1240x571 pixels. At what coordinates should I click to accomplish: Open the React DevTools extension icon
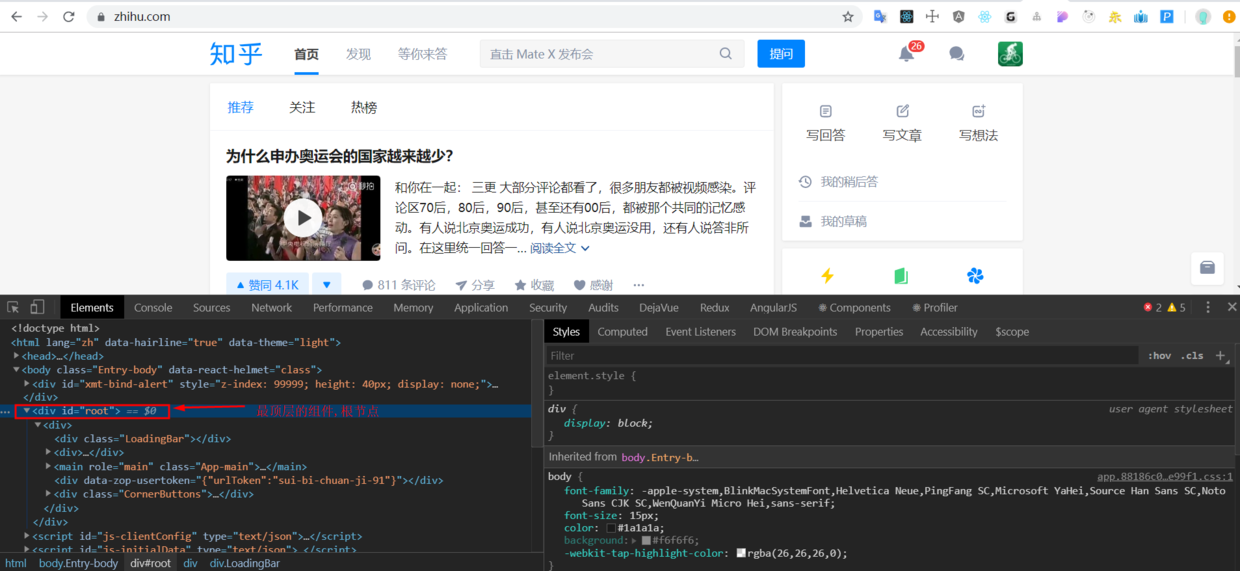(x=906, y=16)
